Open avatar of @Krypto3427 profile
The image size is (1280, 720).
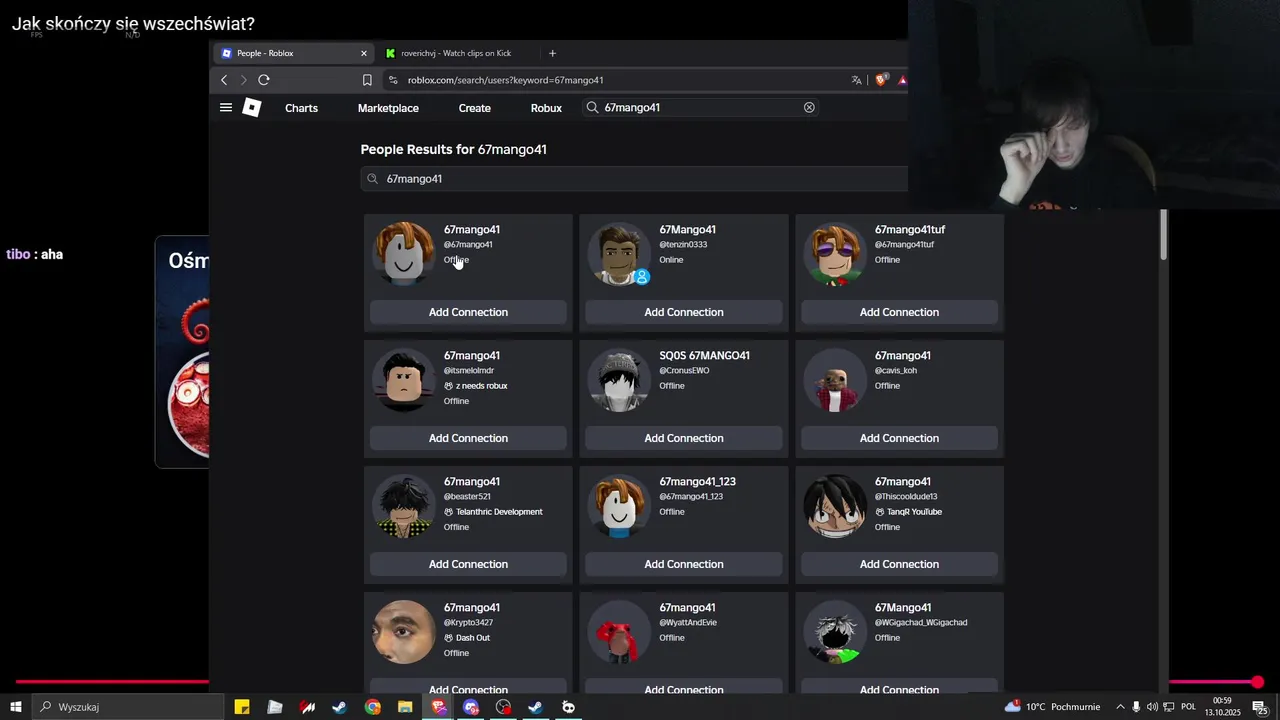point(404,632)
